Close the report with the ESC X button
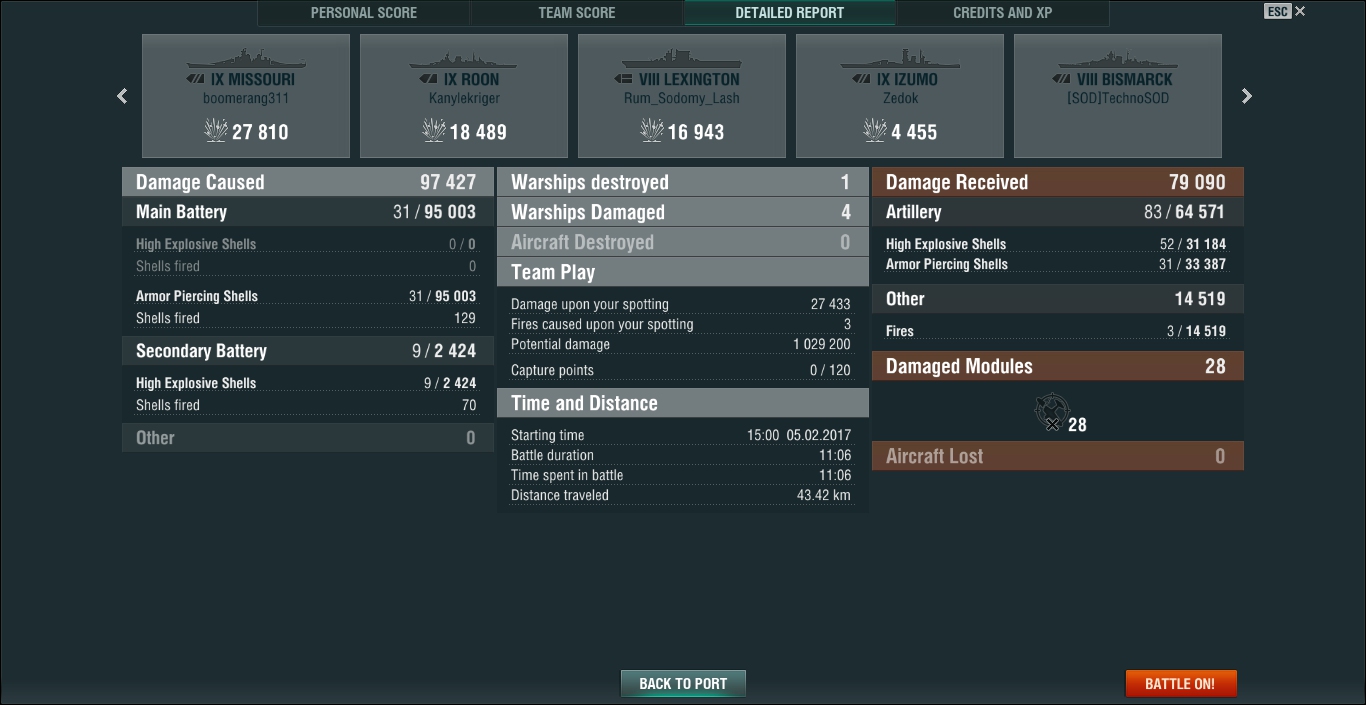Viewport: 1366px width, 705px height. tap(1285, 12)
